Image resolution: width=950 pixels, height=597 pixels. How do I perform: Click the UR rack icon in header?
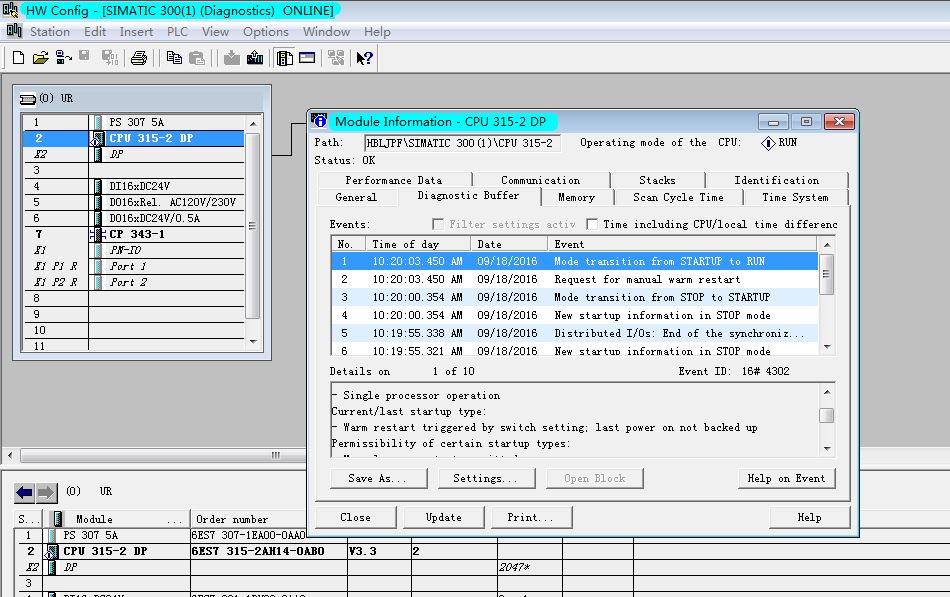click(x=27, y=98)
